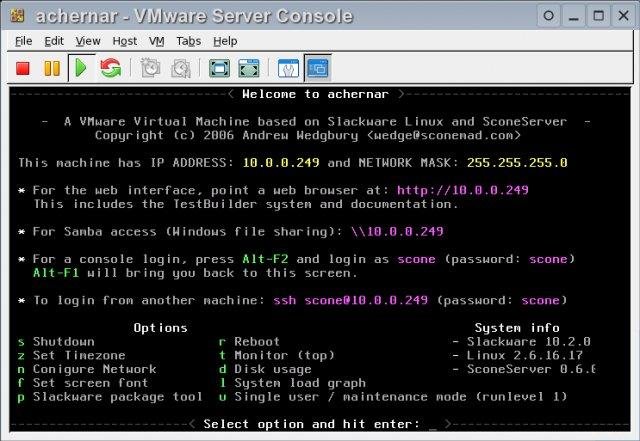Screen dimensions: 640x441
Task: Reset the virtual machine via red-green arrows
Action: [111, 68]
